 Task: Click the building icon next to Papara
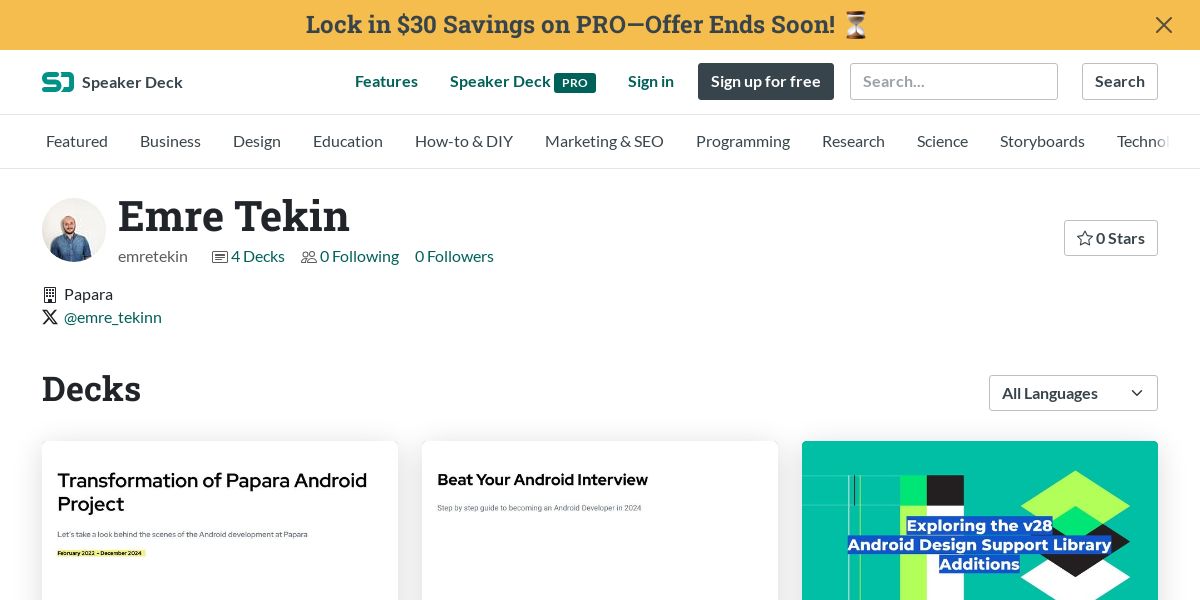click(x=50, y=295)
